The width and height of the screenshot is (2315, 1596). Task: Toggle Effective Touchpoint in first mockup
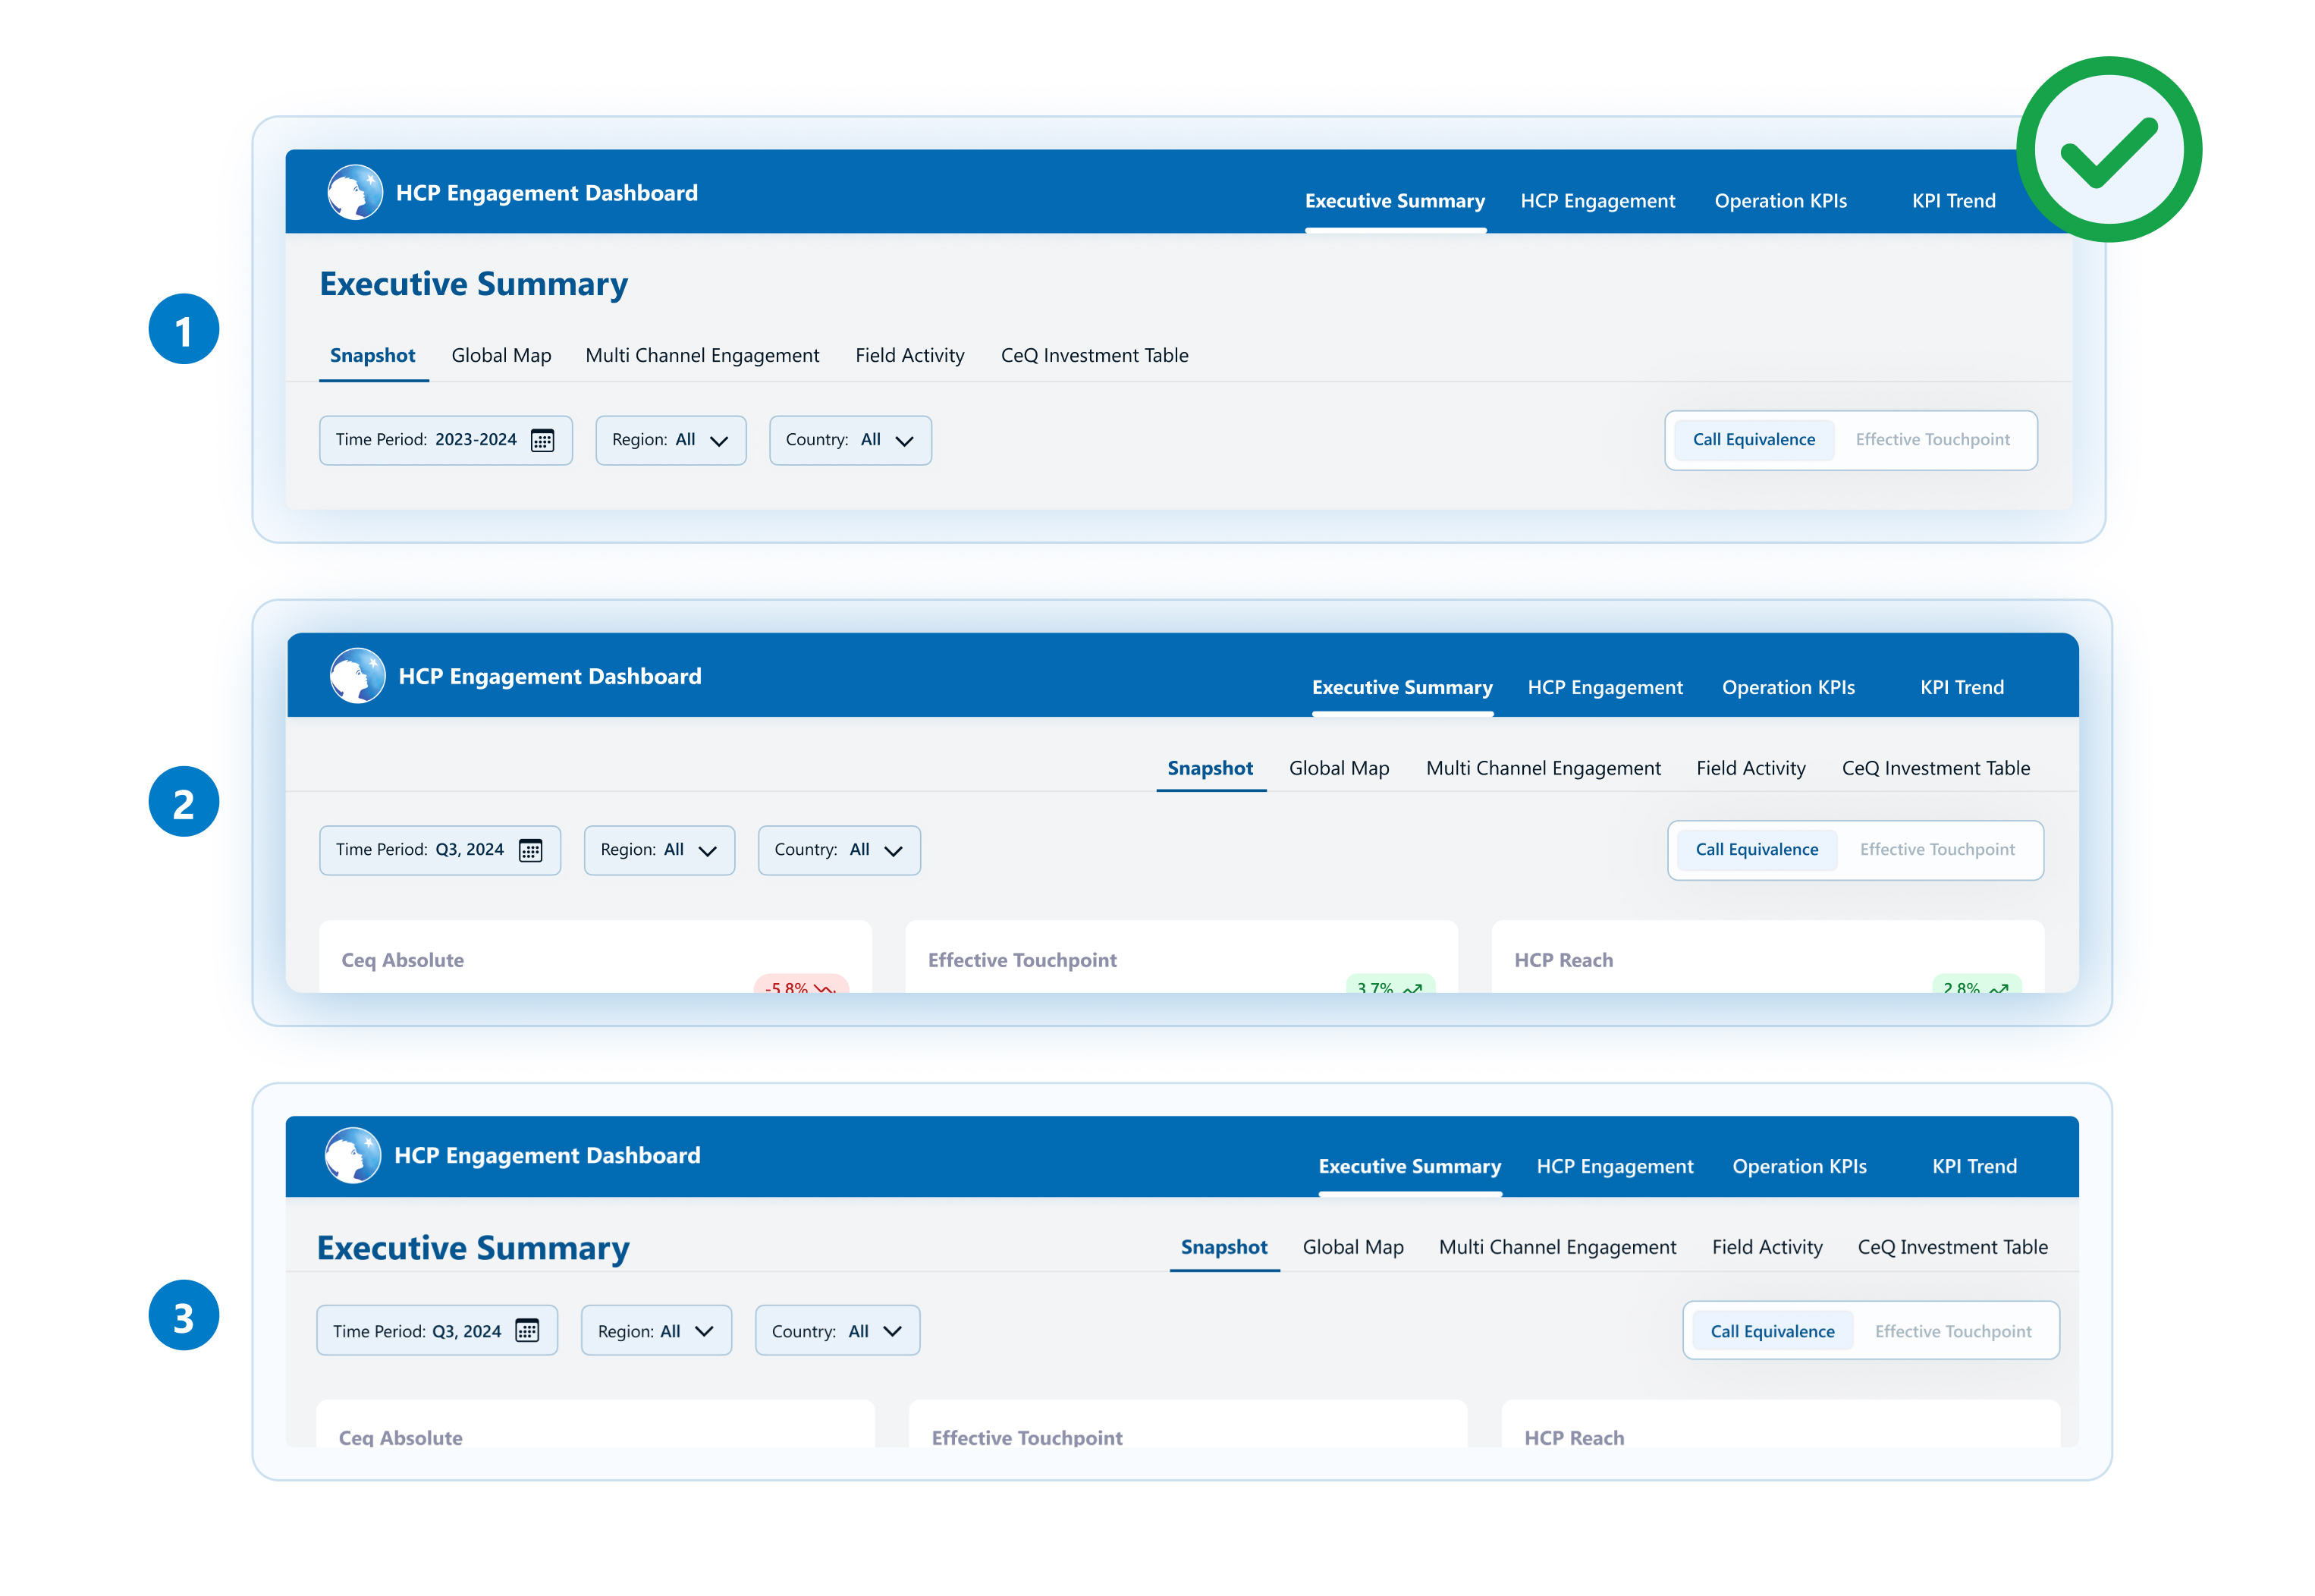1931,440
